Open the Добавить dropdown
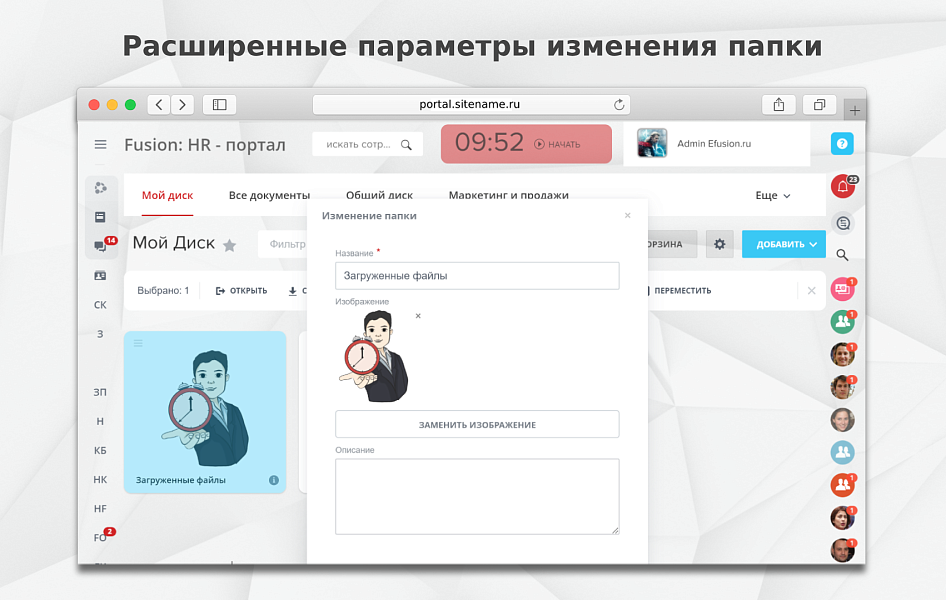This screenshot has height=600, width=946. pos(783,244)
